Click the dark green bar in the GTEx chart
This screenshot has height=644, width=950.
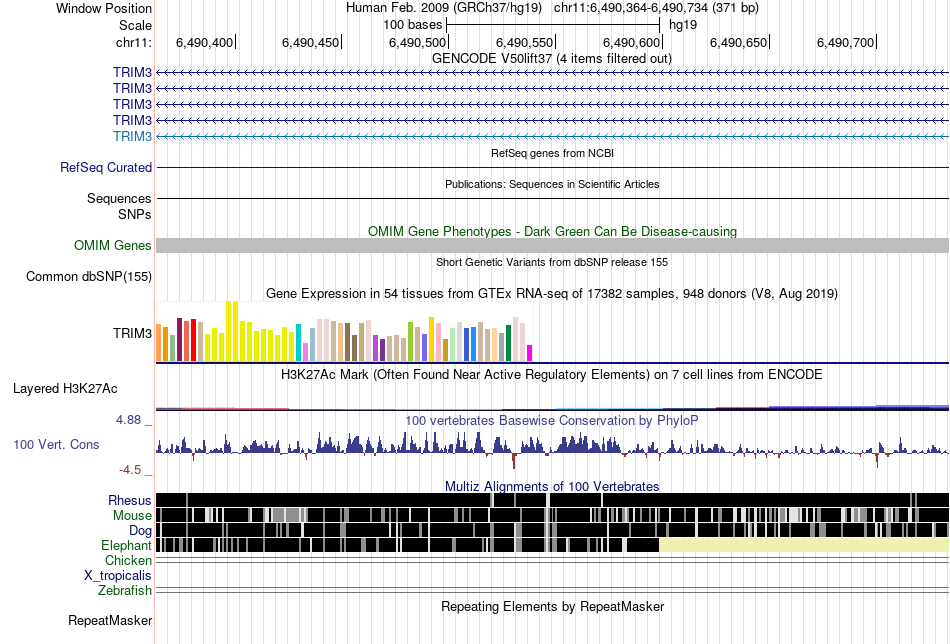click(508, 344)
